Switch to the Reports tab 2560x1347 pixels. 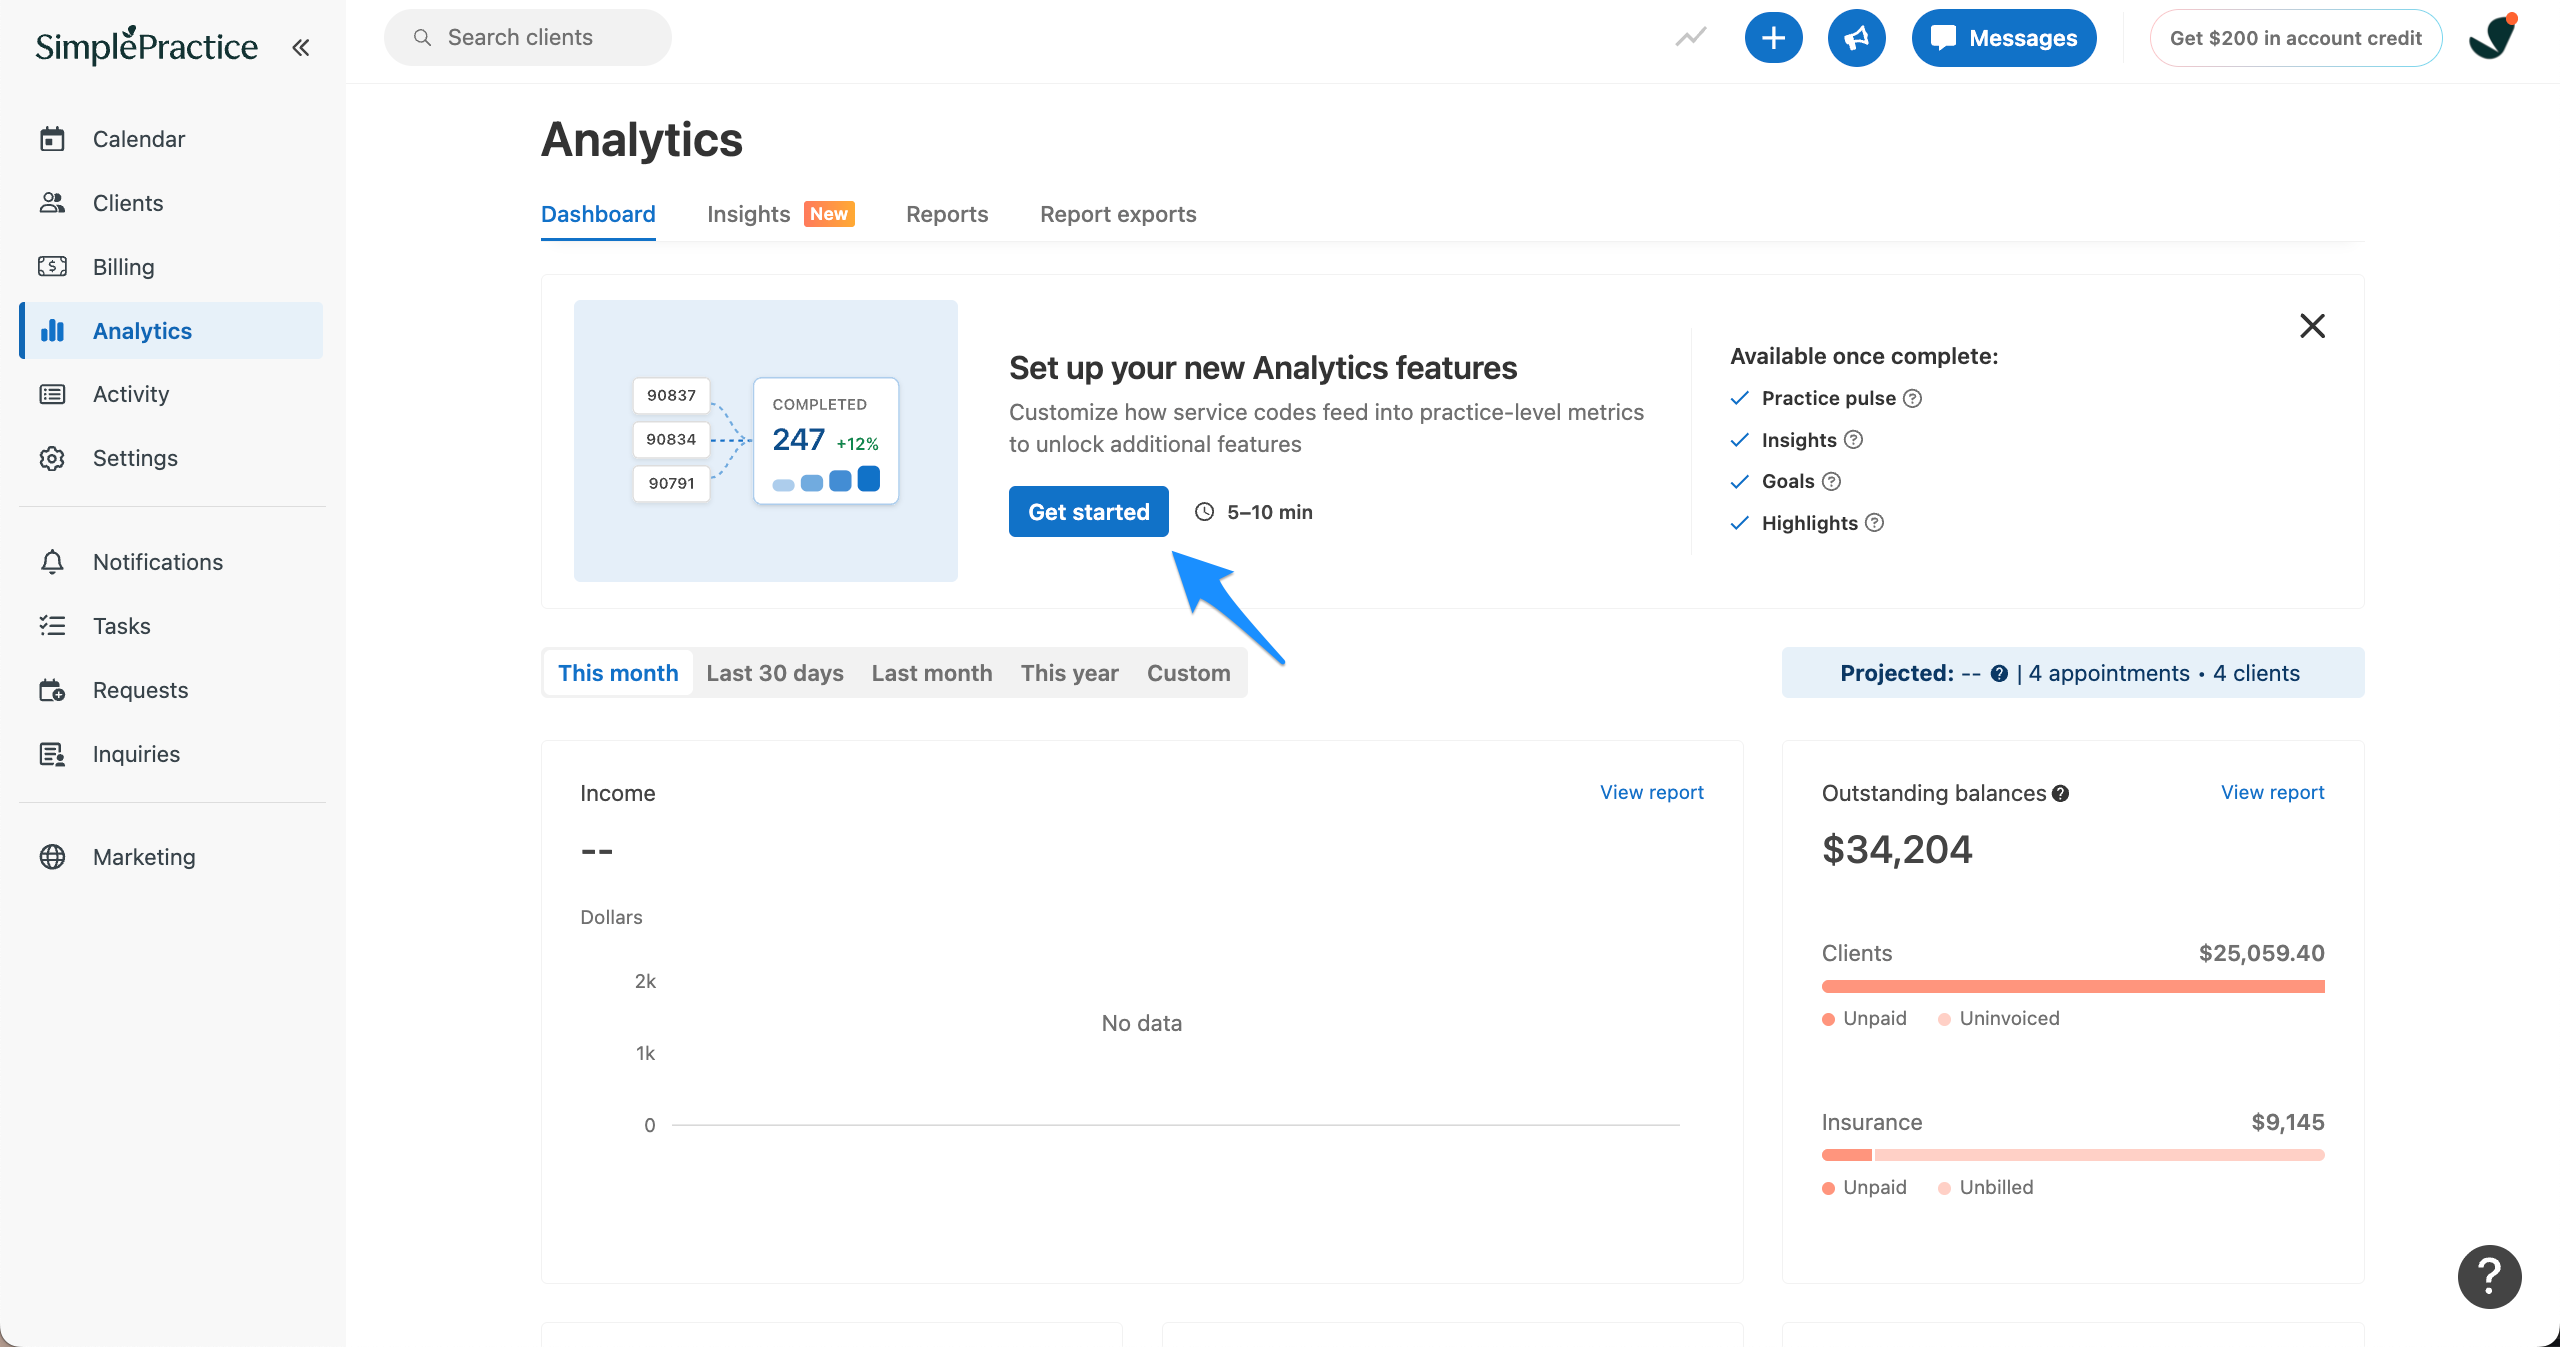[x=947, y=214]
